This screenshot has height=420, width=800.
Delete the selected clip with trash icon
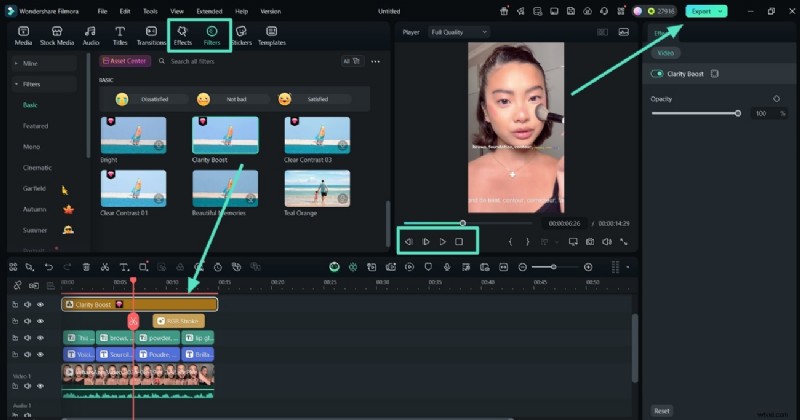click(x=86, y=267)
